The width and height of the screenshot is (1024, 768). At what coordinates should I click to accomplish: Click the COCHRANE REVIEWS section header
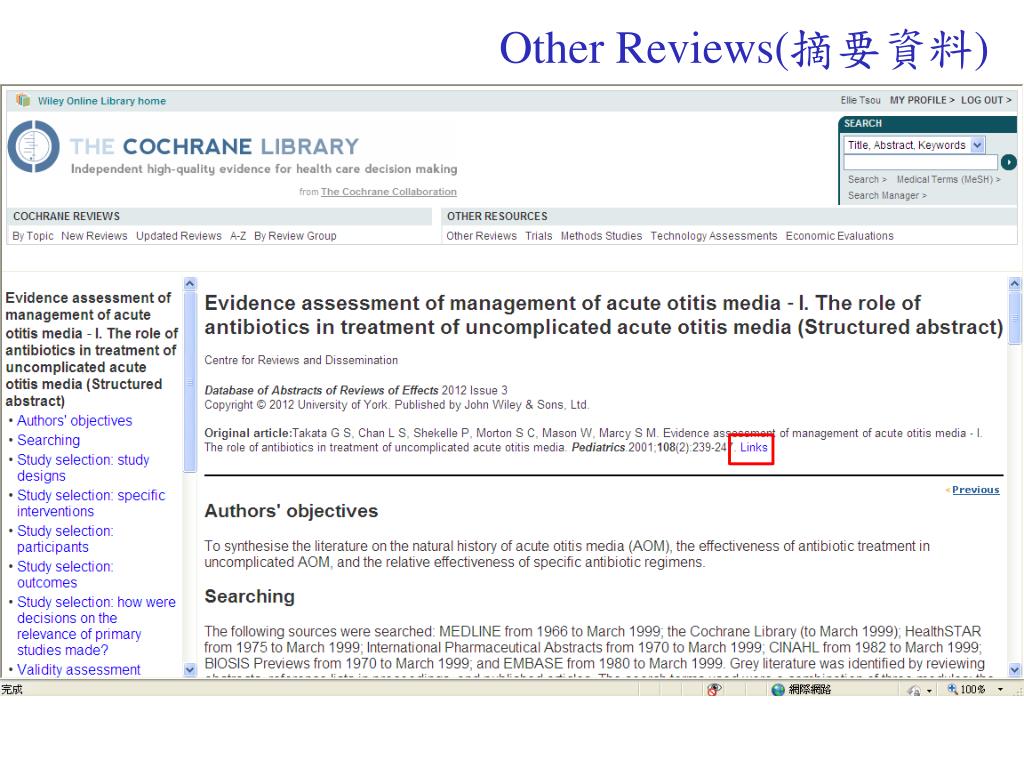pyautogui.click(x=67, y=216)
